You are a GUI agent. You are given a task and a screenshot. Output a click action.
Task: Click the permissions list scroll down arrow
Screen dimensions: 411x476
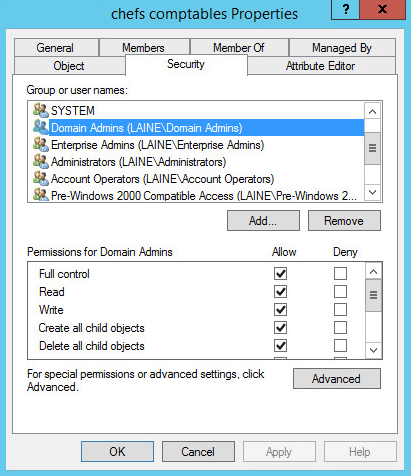373,350
